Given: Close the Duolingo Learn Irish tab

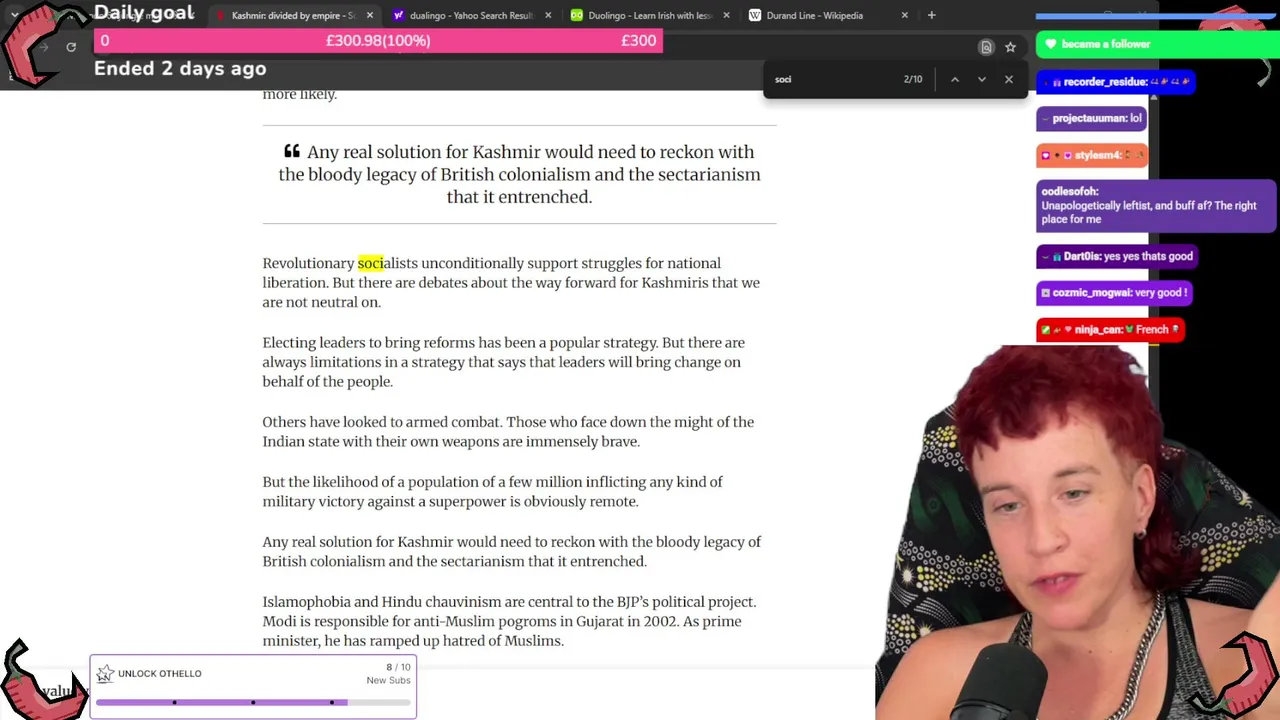Looking at the screenshot, I should (726, 15).
